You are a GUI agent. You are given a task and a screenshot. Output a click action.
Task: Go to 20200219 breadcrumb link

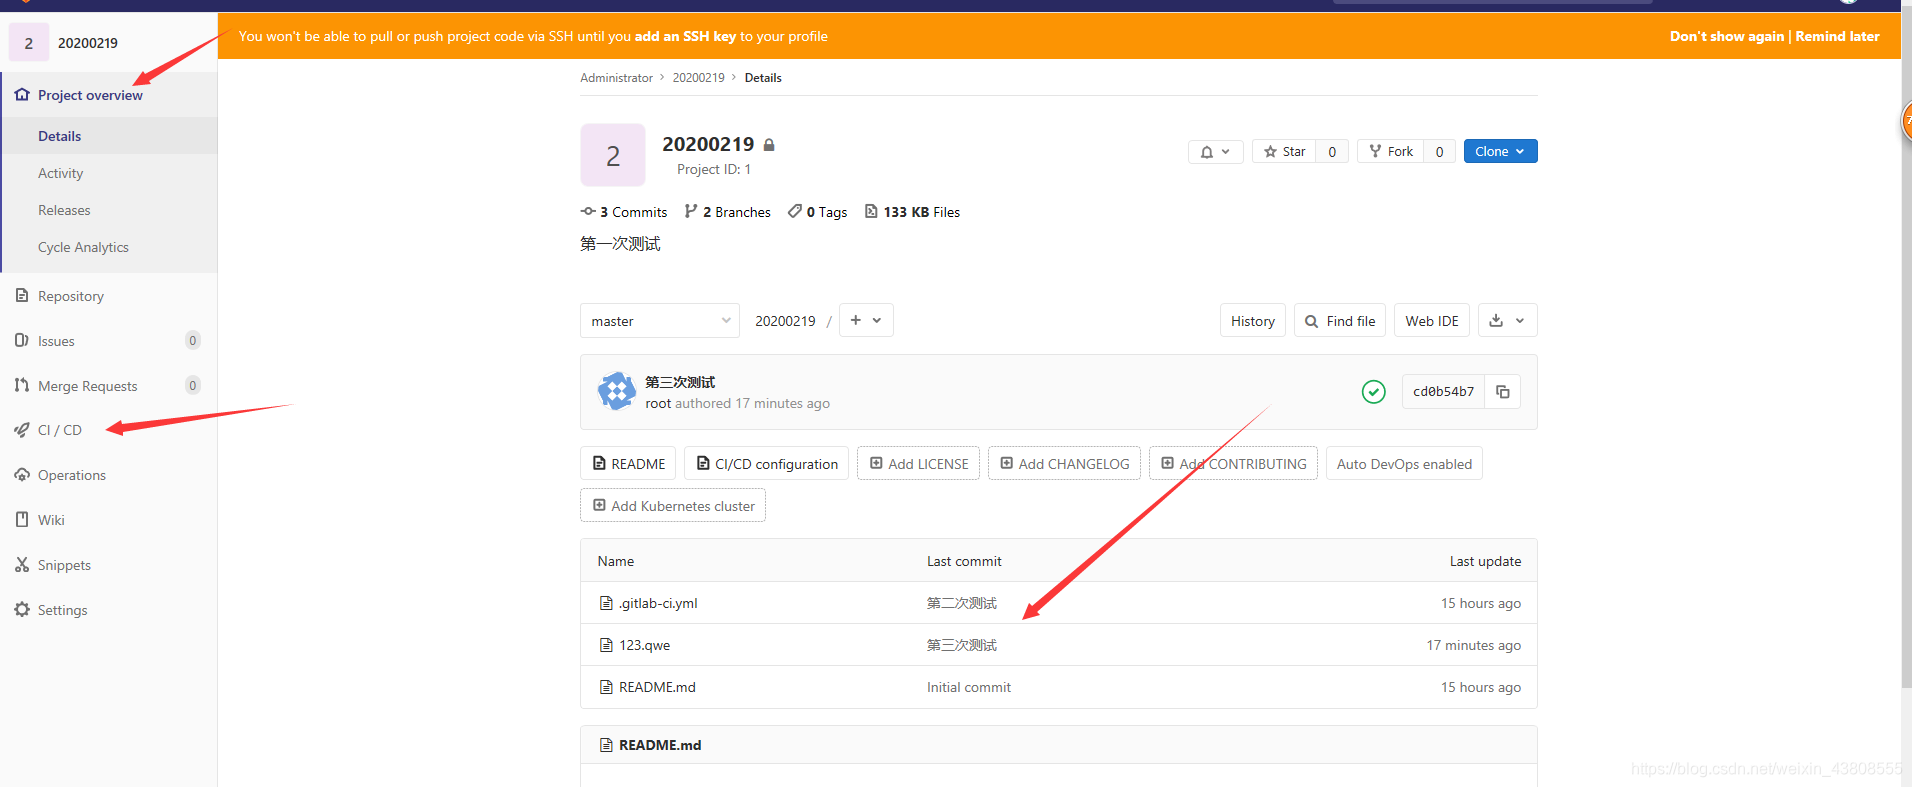point(698,78)
